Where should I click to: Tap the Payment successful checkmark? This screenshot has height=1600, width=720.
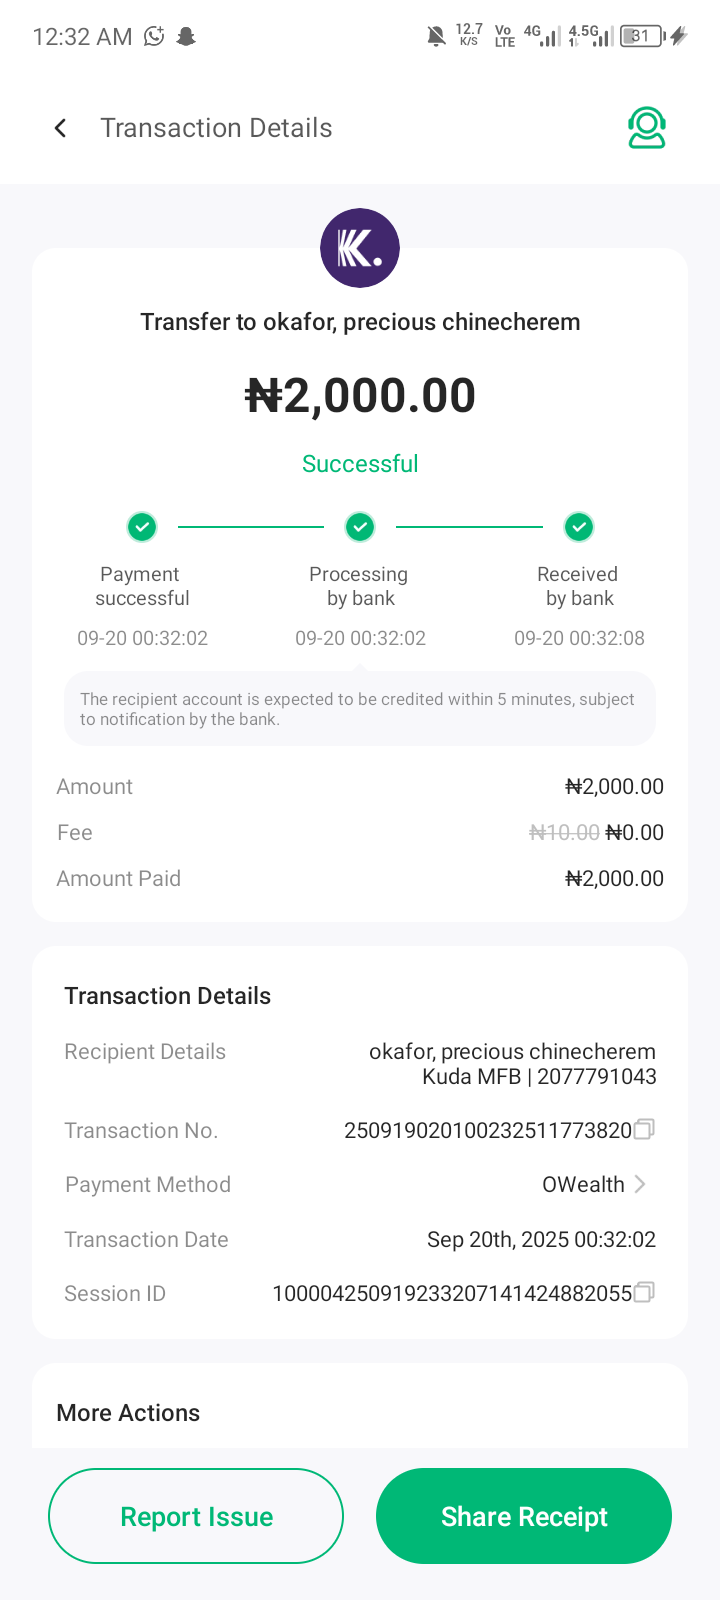click(x=142, y=526)
